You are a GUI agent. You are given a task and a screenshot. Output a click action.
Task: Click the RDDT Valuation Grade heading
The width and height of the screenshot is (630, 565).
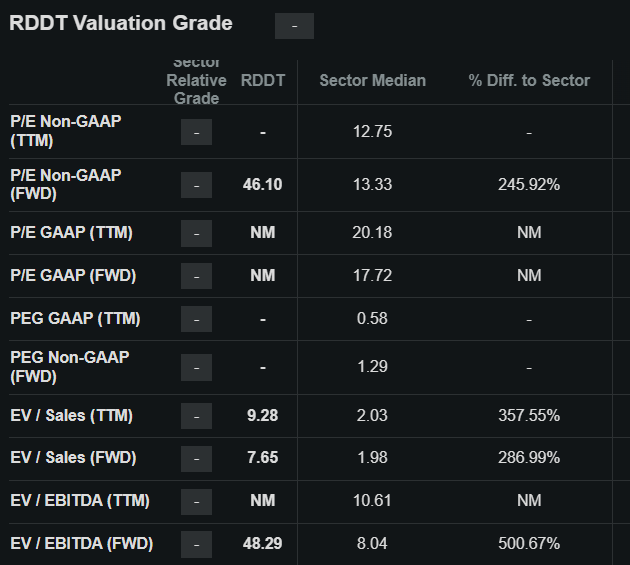tap(120, 24)
